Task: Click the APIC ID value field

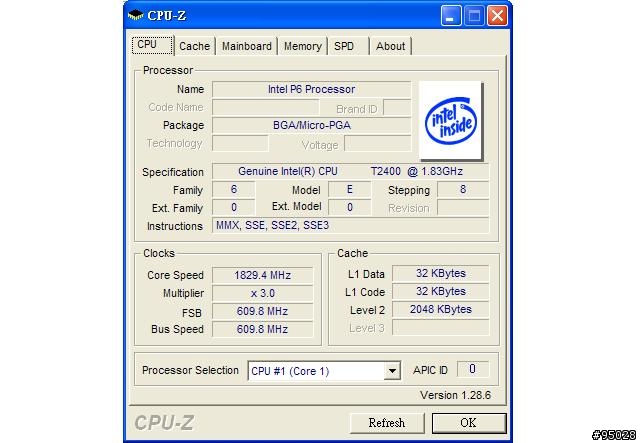Action: point(473,370)
